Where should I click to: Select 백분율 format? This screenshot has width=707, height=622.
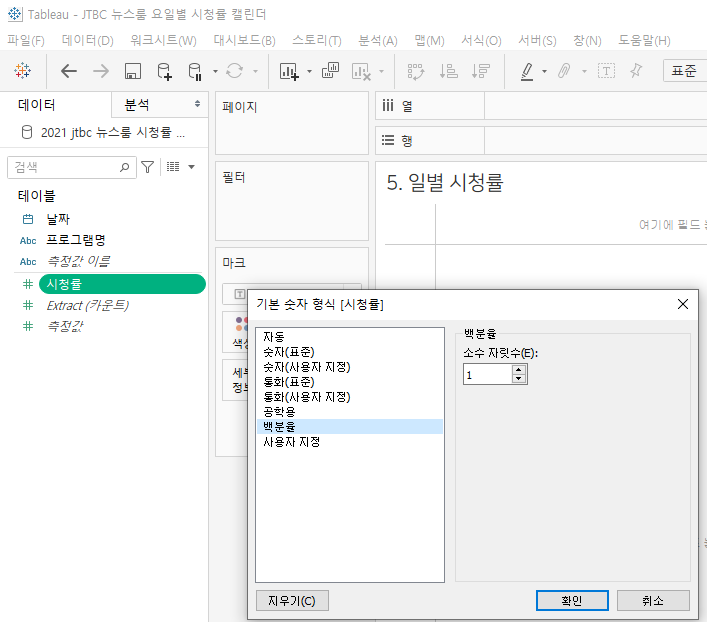tap(350, 426)
